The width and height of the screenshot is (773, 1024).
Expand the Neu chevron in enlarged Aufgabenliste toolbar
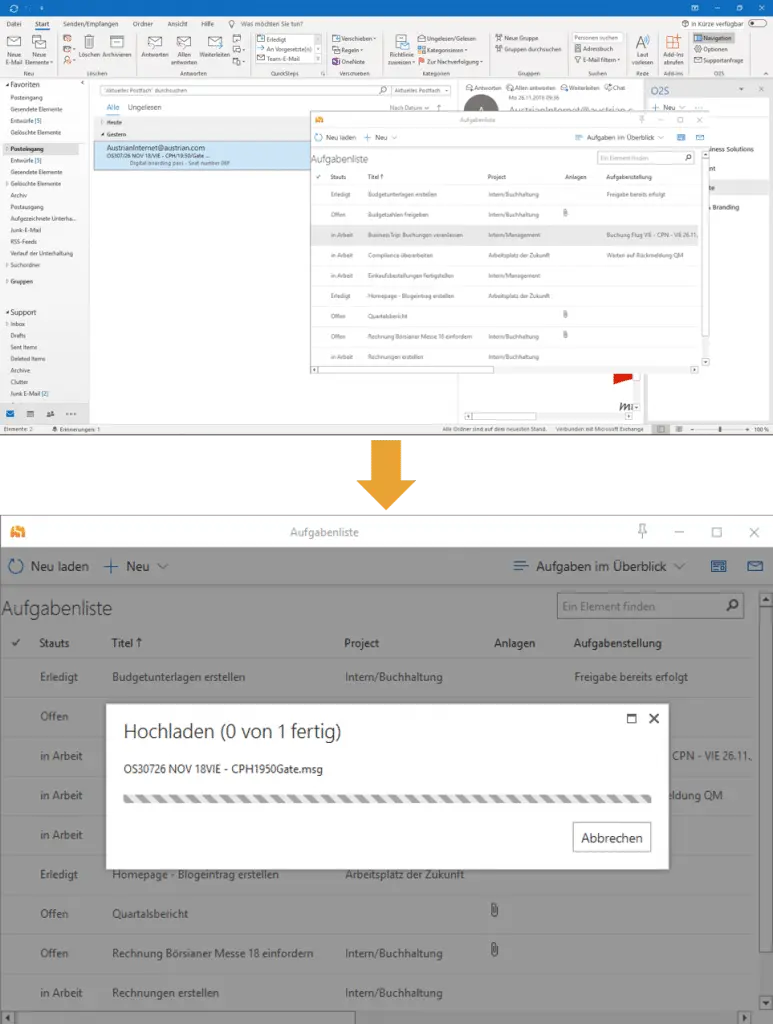(163, 566)
